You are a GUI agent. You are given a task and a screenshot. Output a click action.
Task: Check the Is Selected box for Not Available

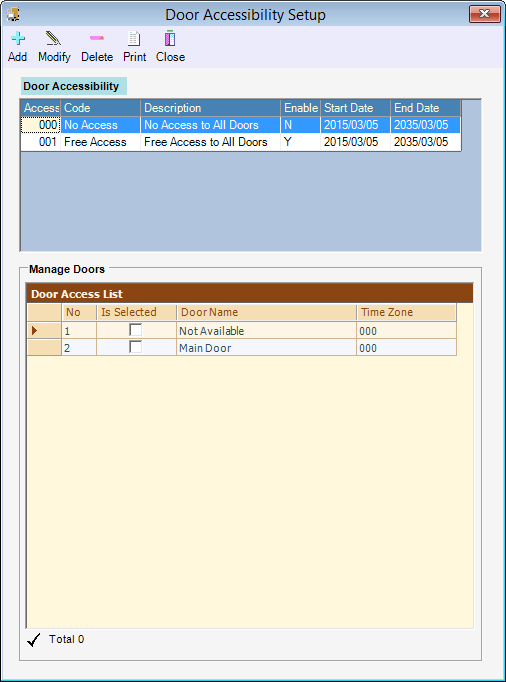click(136, 330)
